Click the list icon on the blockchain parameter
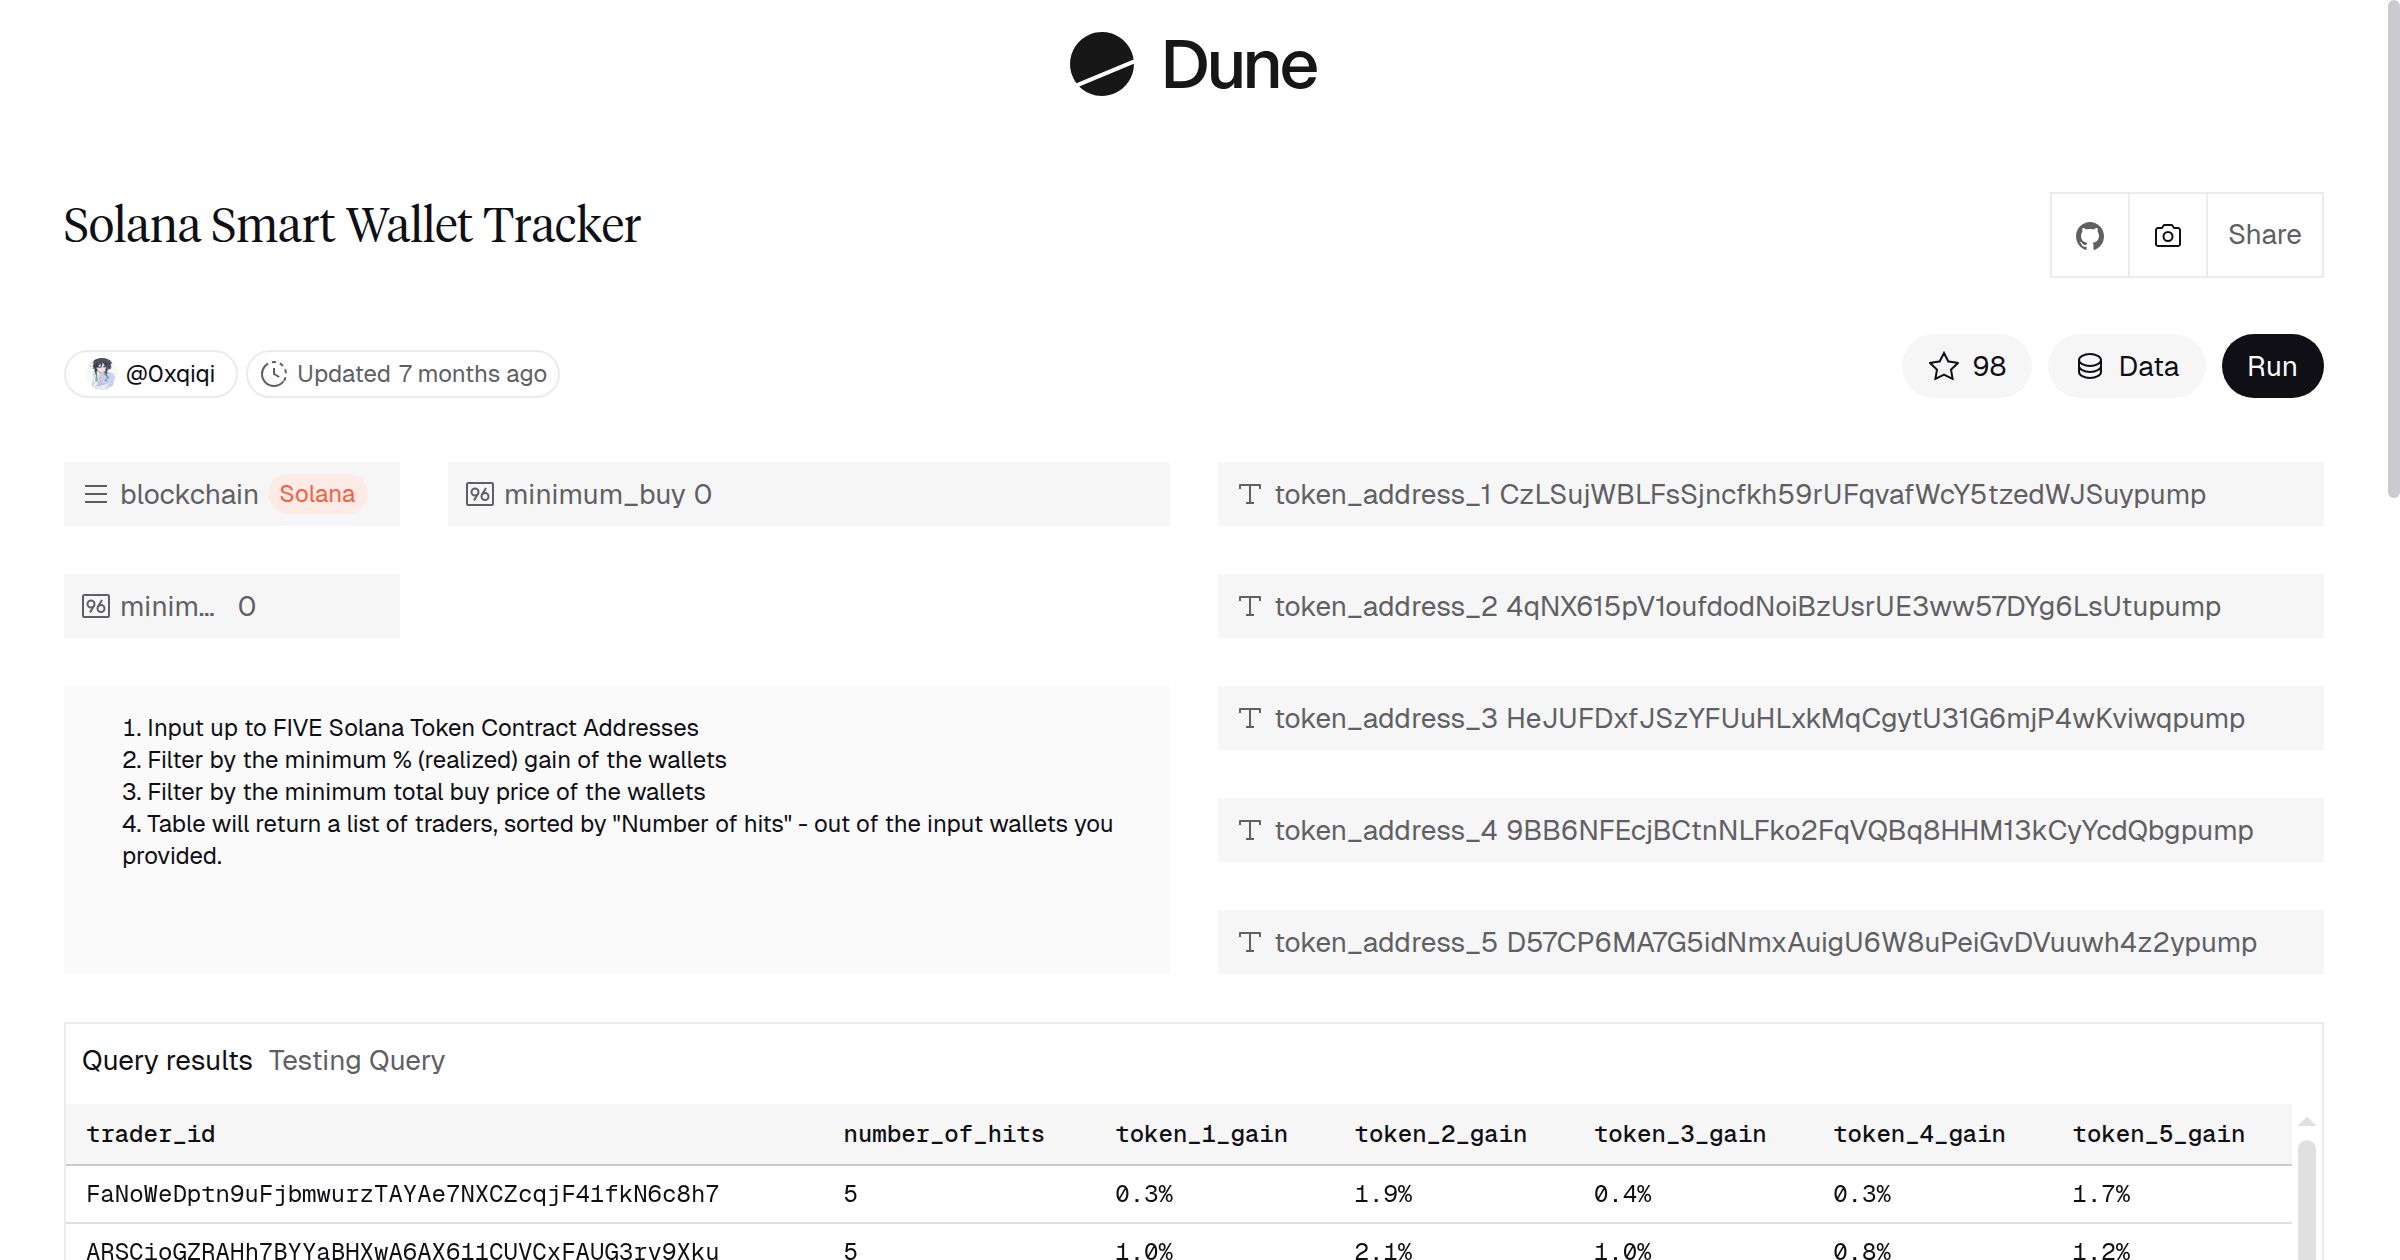The image size is (2400, 1260). pyautogui.click(x=96, y=493)
